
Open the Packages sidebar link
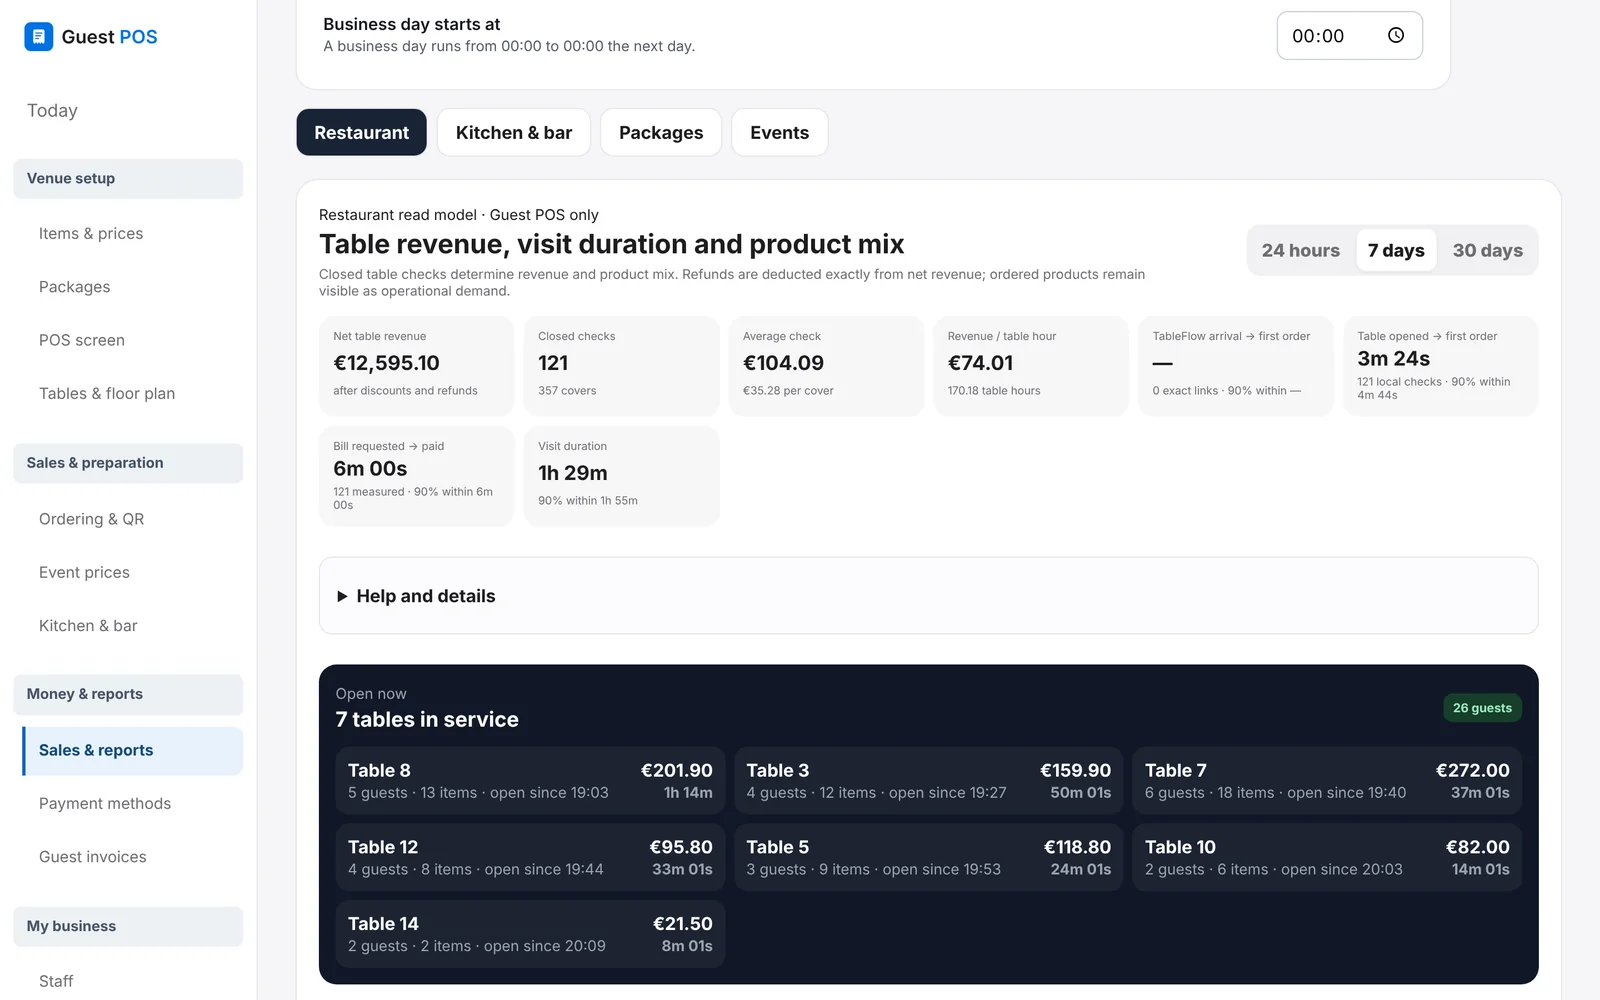[x=75, y=287]
